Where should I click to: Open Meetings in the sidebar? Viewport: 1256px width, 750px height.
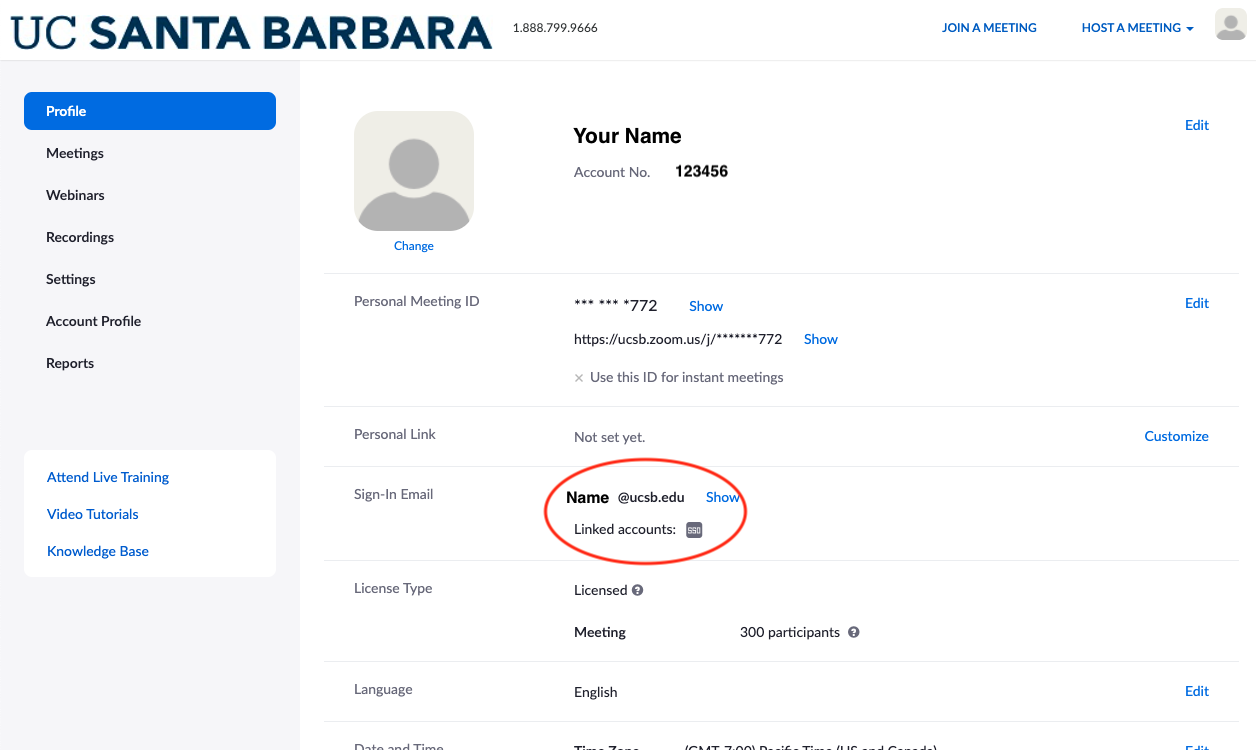(75, 153)
